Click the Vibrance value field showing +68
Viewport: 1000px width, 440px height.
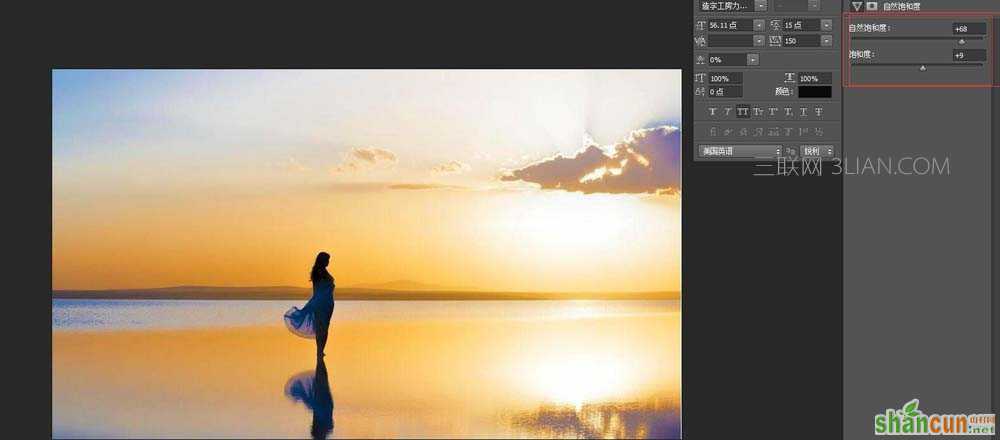pos(969,29)
